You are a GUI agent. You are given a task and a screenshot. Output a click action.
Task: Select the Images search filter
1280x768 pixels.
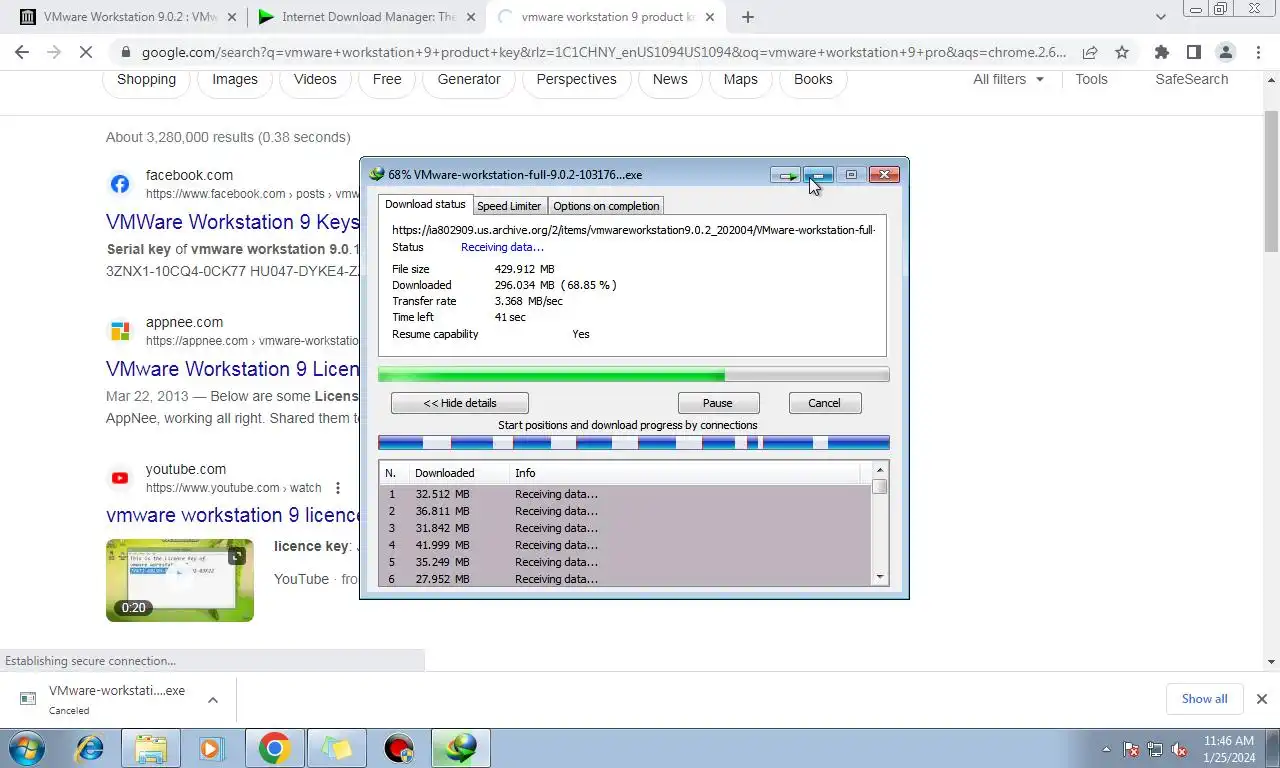[x=235, y=79]
